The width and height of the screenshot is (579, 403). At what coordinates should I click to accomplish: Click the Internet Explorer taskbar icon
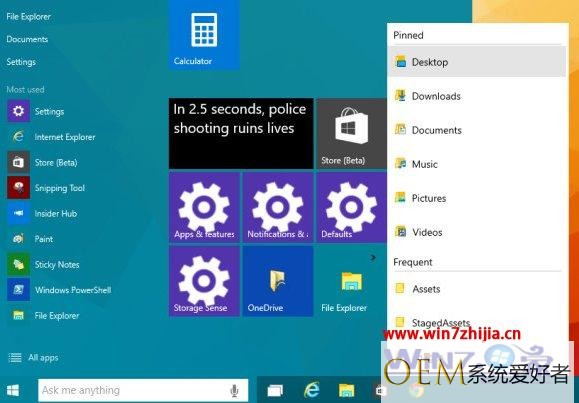pos(311,390)
